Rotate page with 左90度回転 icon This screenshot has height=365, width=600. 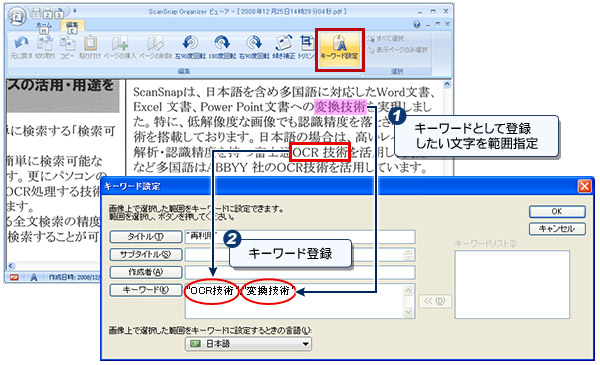[x=190, y=47]
